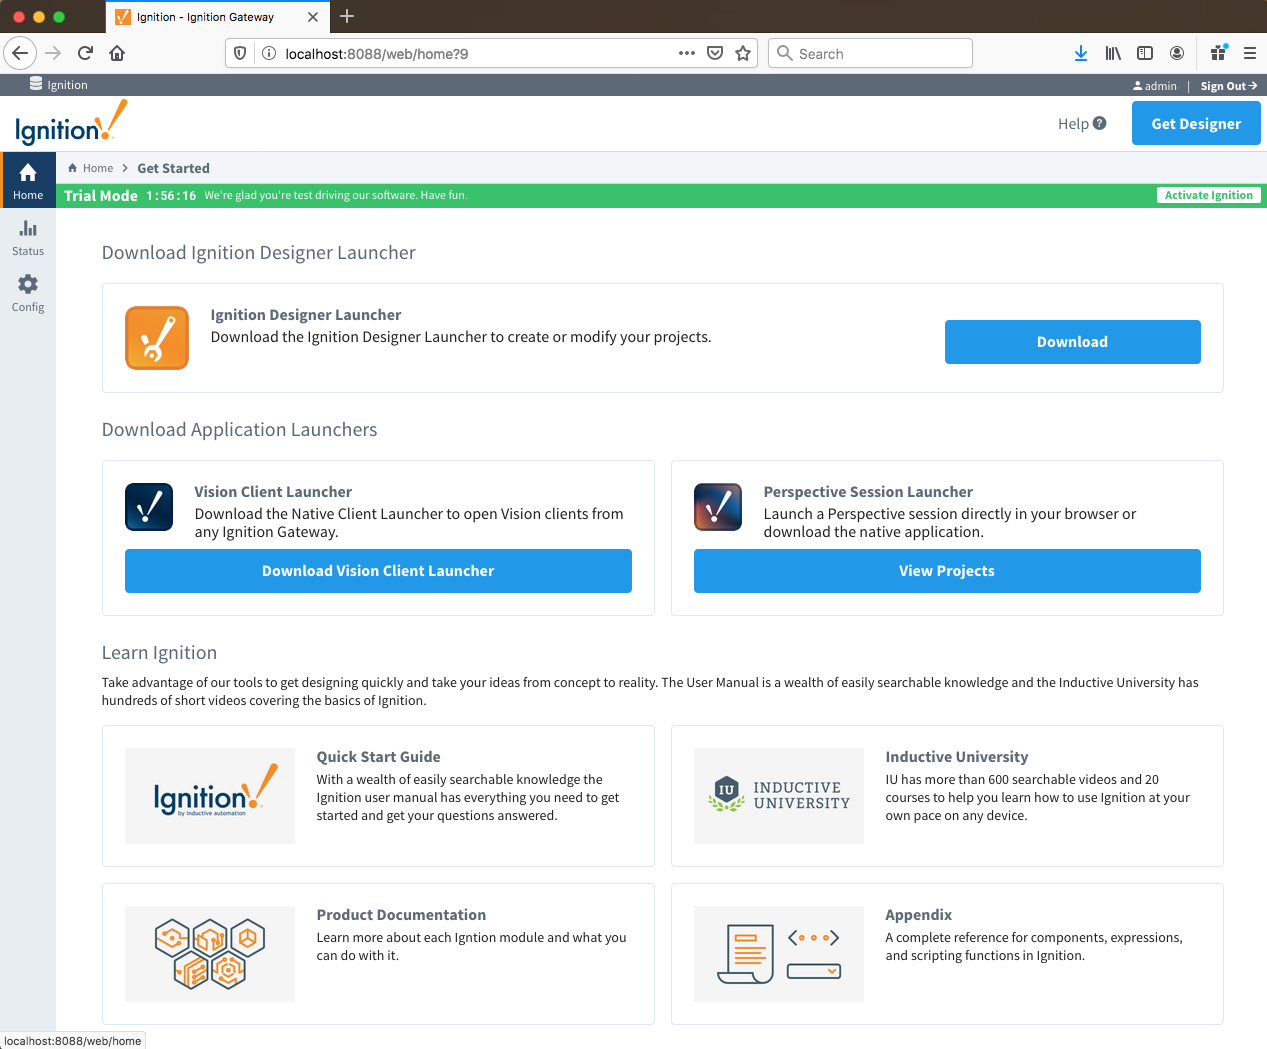Click the Perspective Session Launcher title
This screenshot has width=1267, height=1049.
point(868,492)
